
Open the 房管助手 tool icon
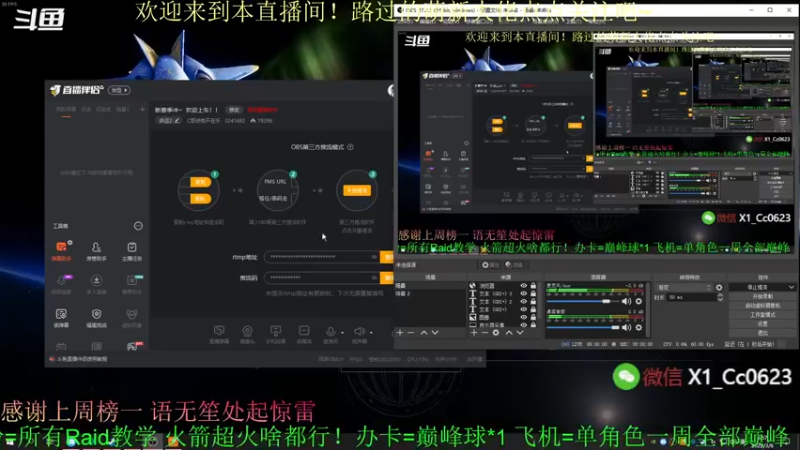(96, 247)
